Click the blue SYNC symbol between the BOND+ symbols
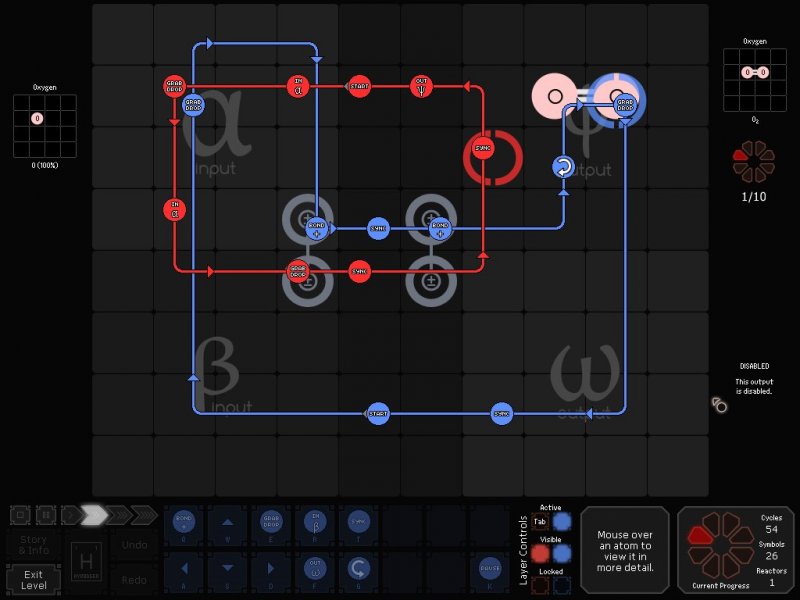This screenshot has width=800, height=600. tap(378, 228)
